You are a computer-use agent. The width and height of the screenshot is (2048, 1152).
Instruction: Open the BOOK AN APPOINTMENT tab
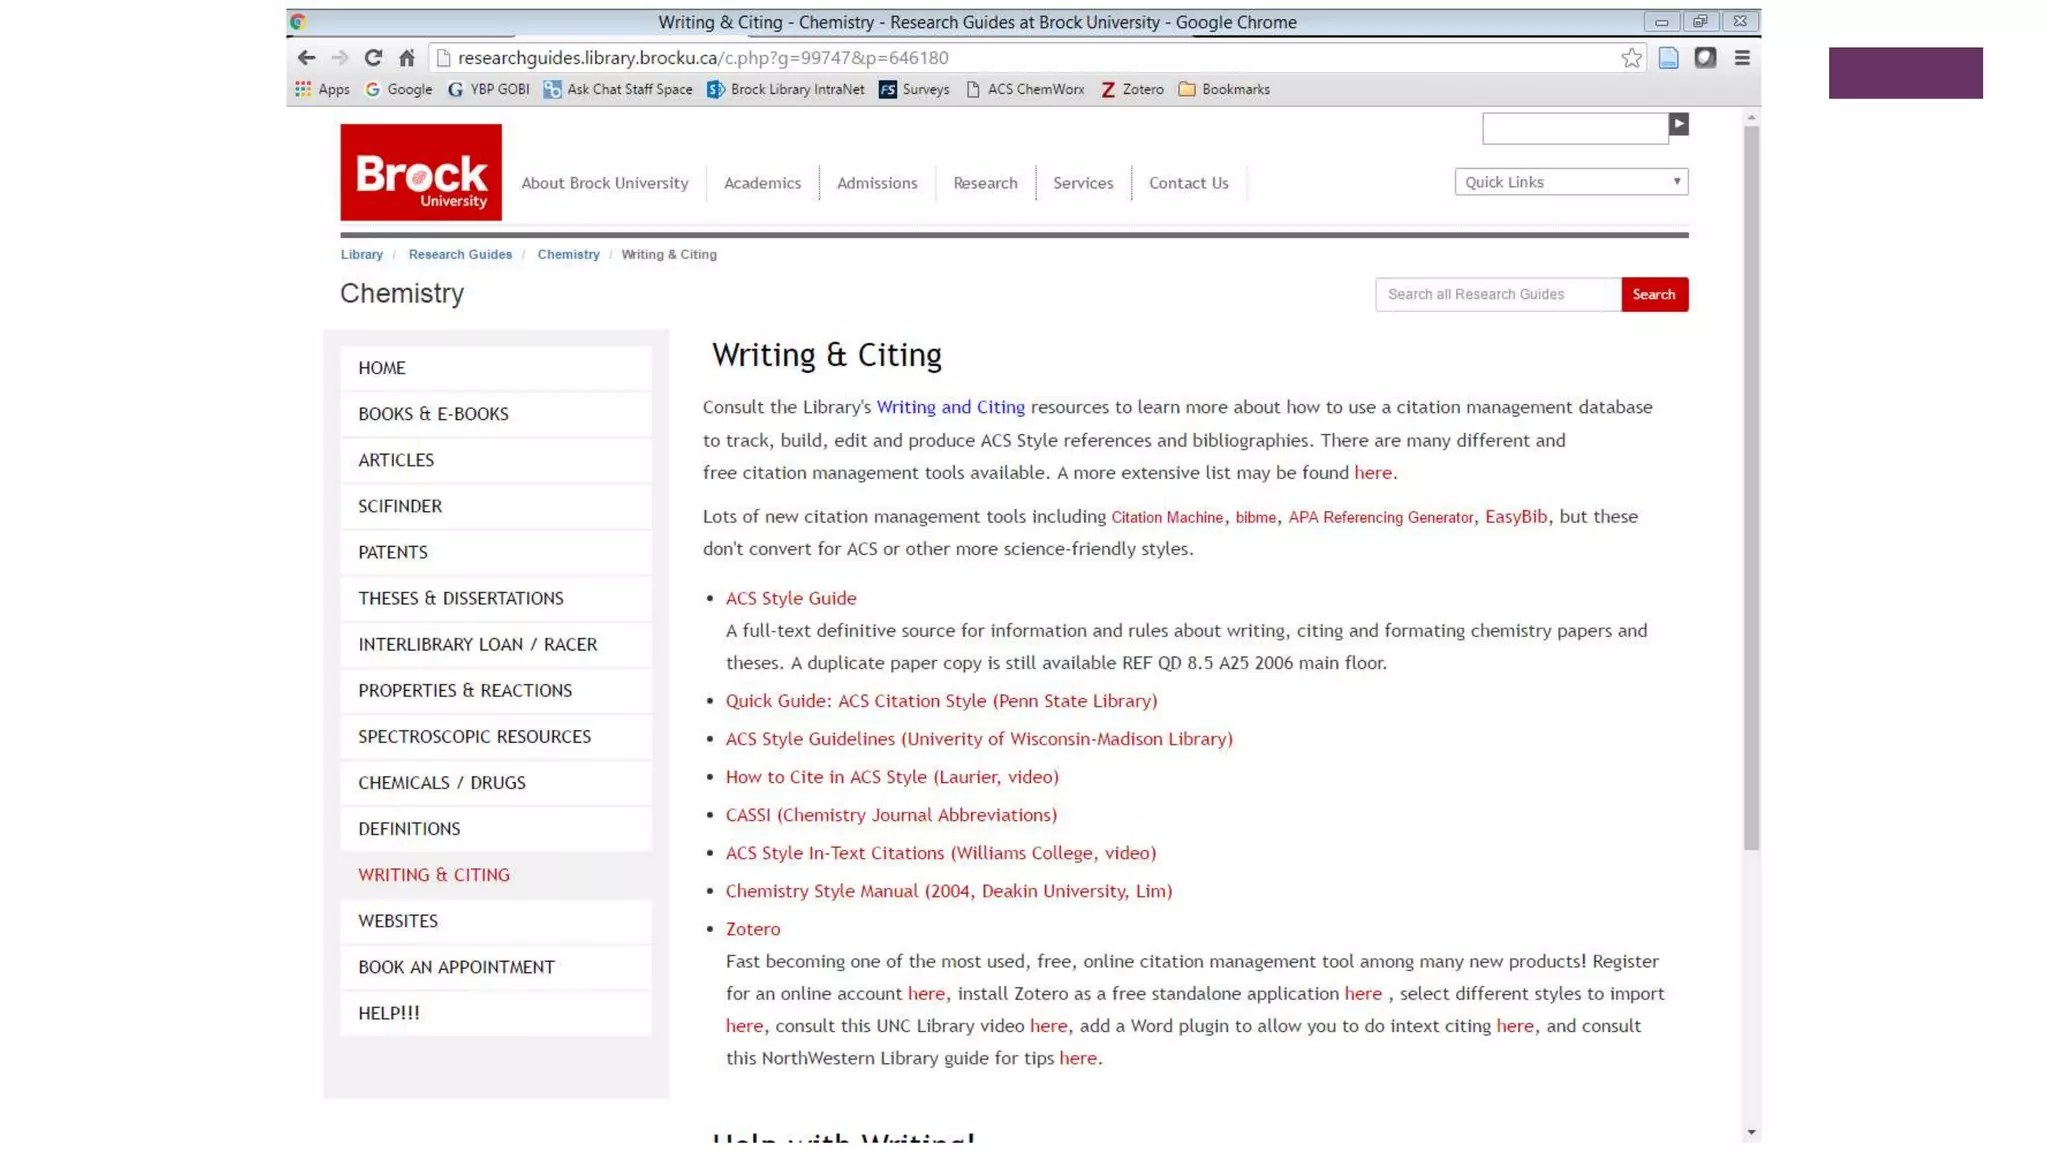tap(456, 967)
